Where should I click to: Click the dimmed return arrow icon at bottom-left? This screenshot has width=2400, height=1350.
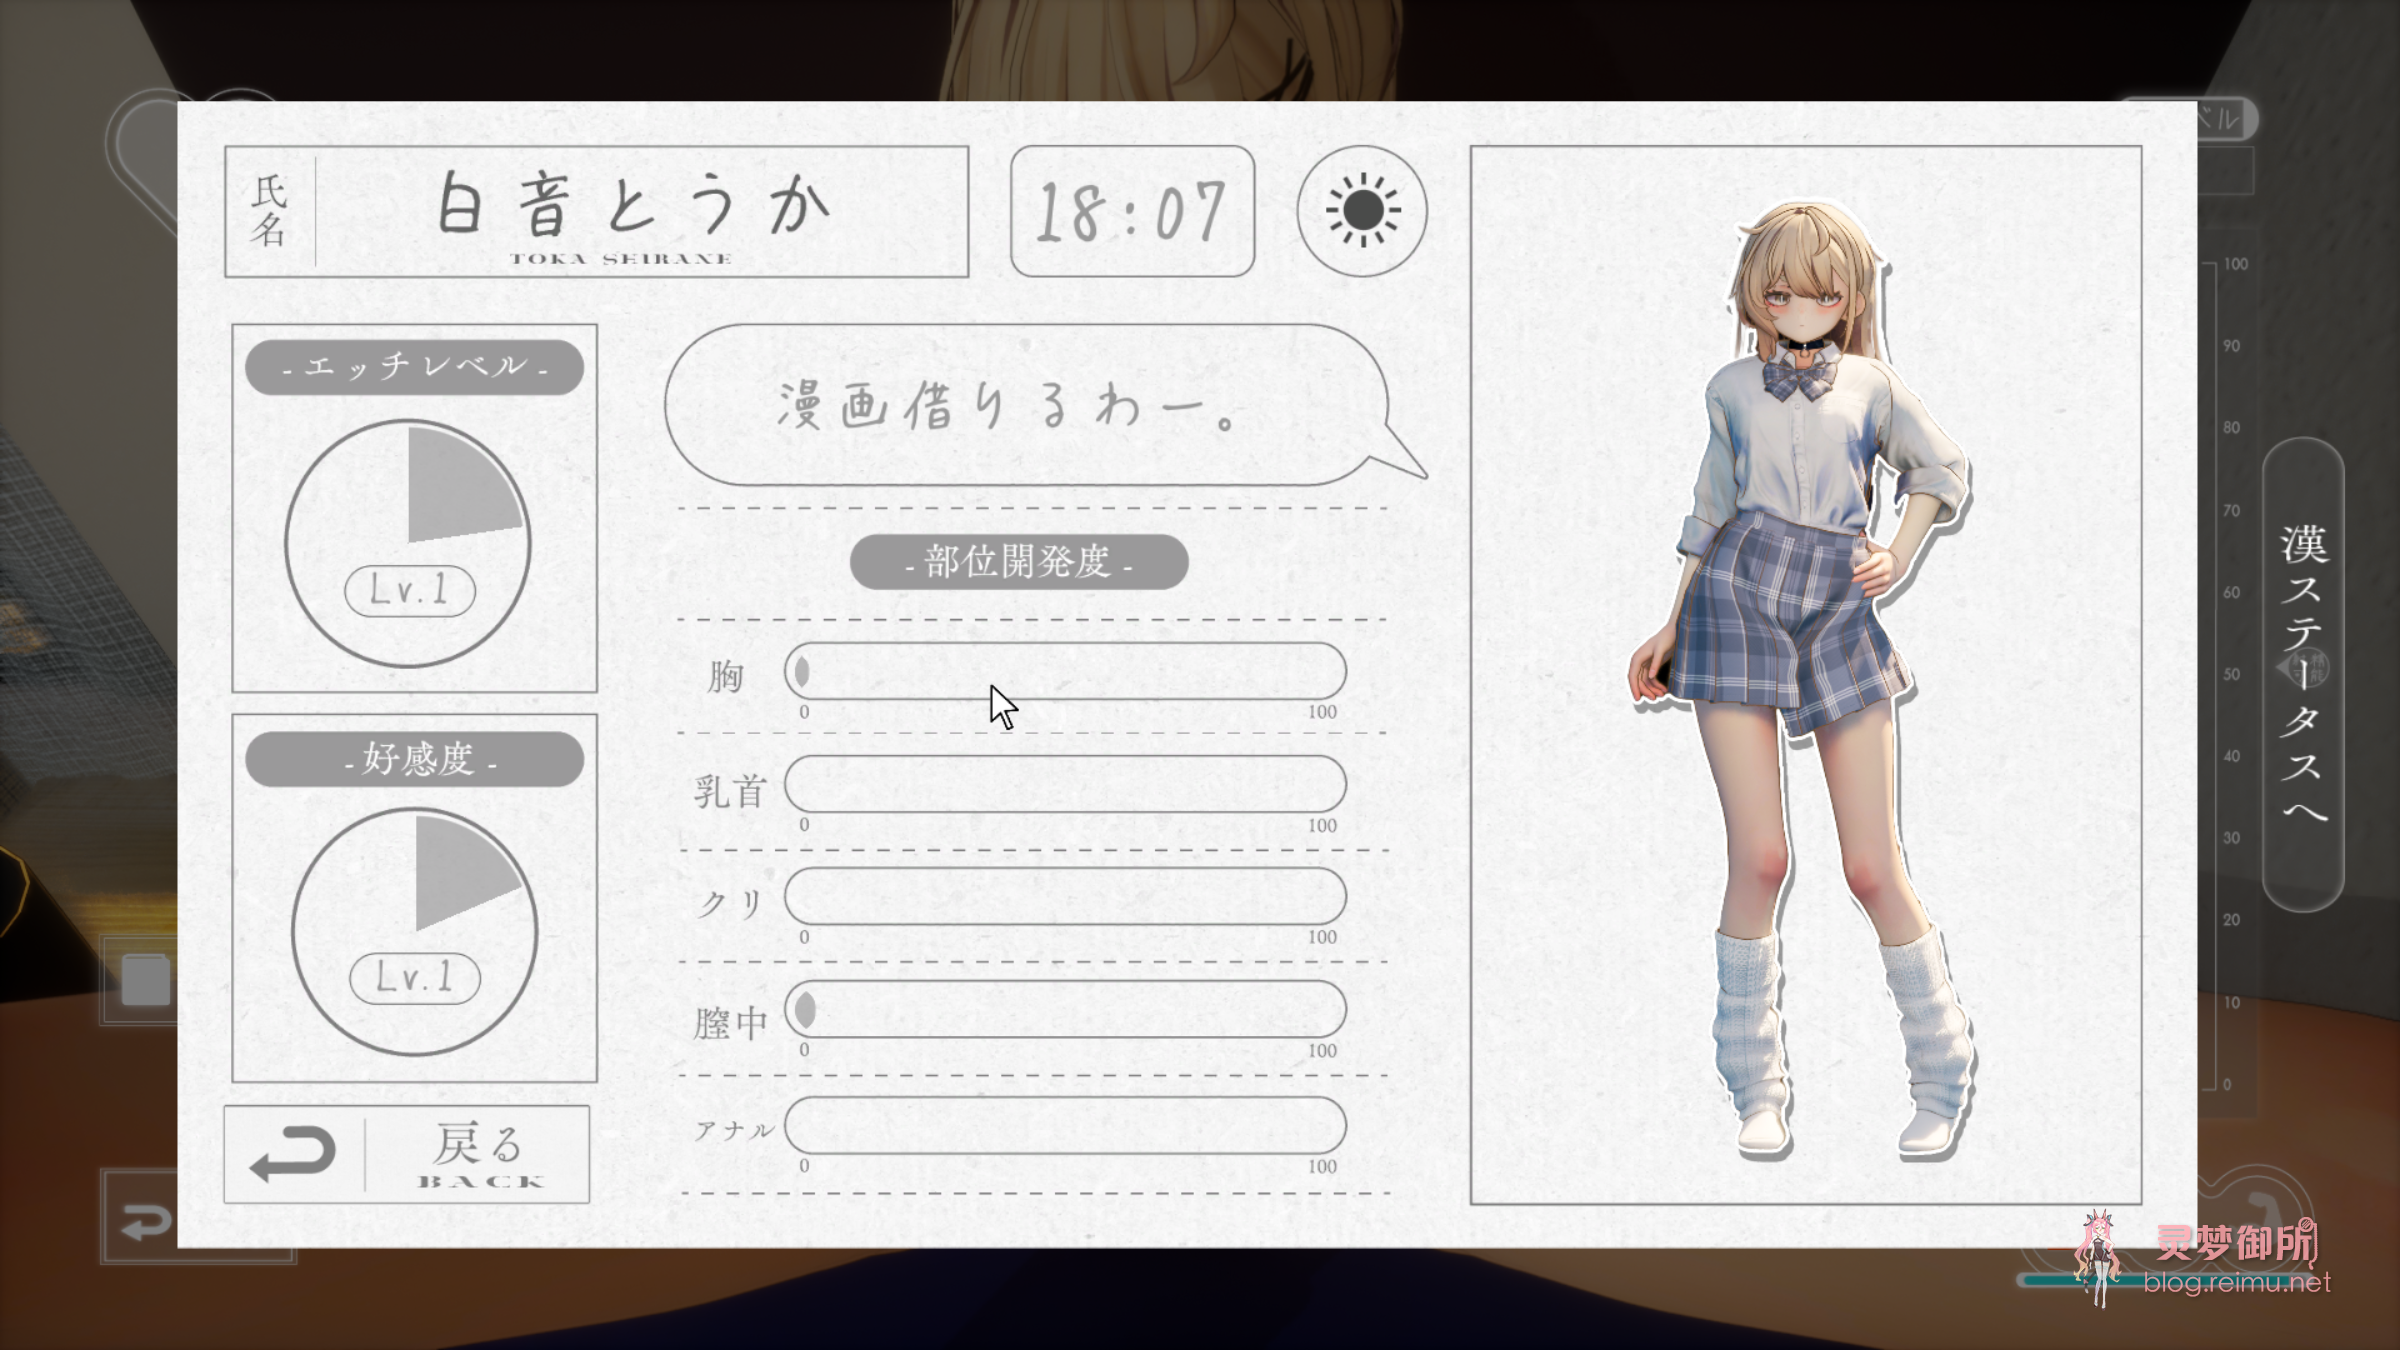147,1222
